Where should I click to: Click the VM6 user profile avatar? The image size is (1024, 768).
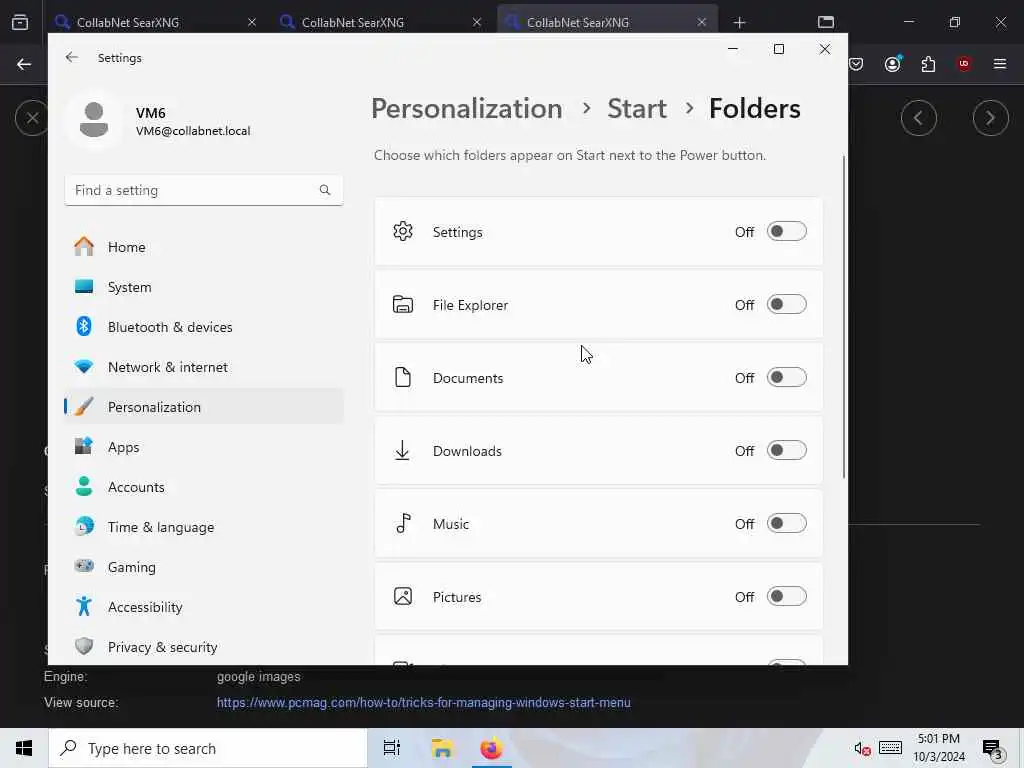point(94,120)
